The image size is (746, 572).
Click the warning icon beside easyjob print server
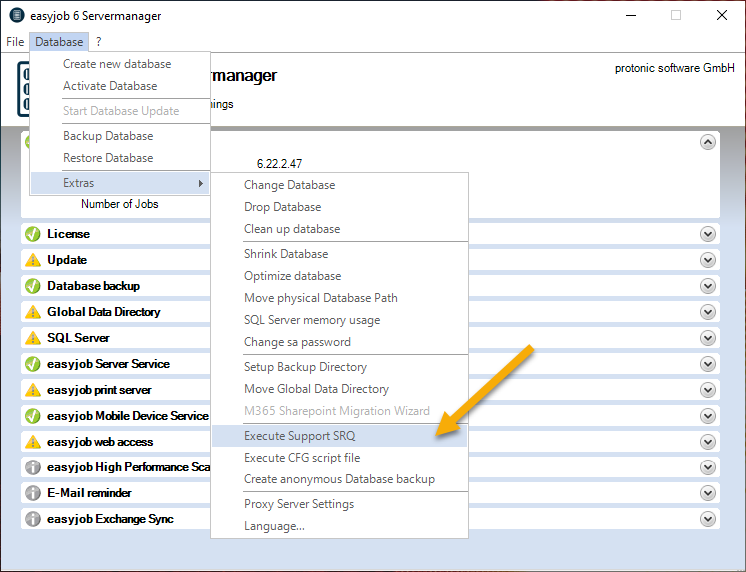pyautogui.click(x=32, y=390)
